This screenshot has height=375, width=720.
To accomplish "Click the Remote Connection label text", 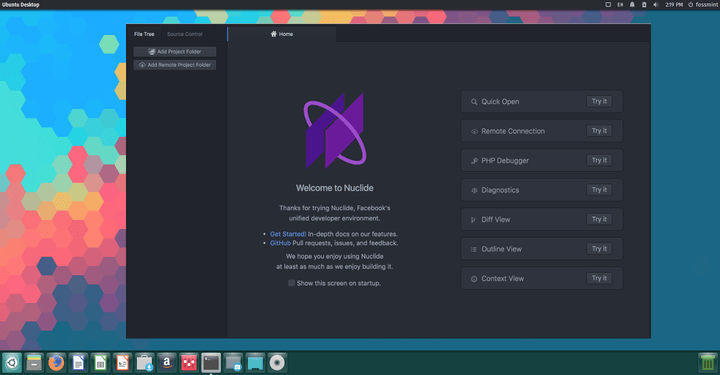I will click(513, 131).
